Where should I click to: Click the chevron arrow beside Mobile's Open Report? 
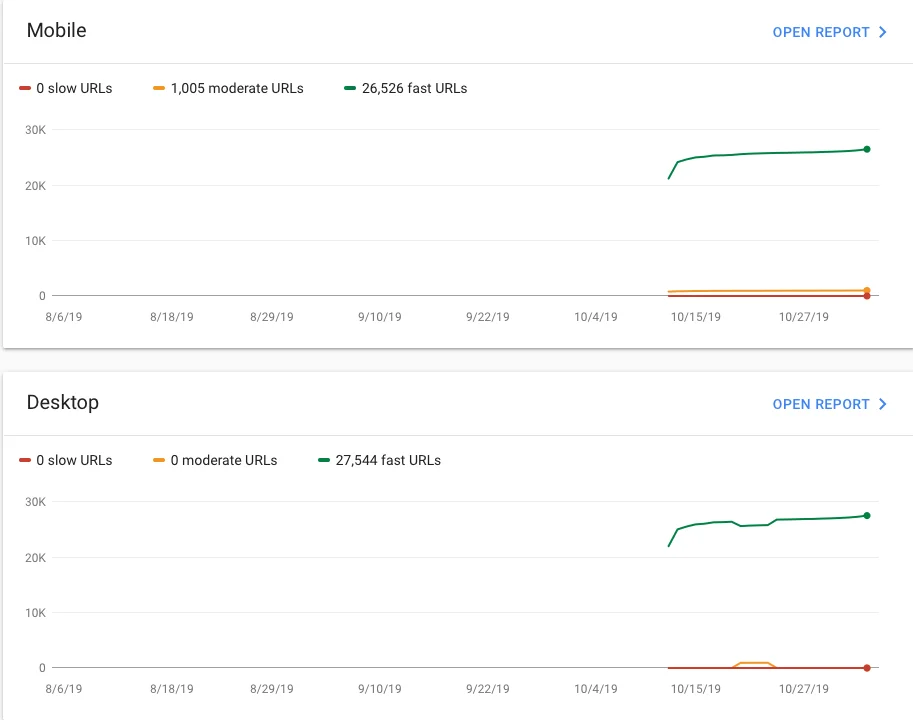(x=883, y=32)
